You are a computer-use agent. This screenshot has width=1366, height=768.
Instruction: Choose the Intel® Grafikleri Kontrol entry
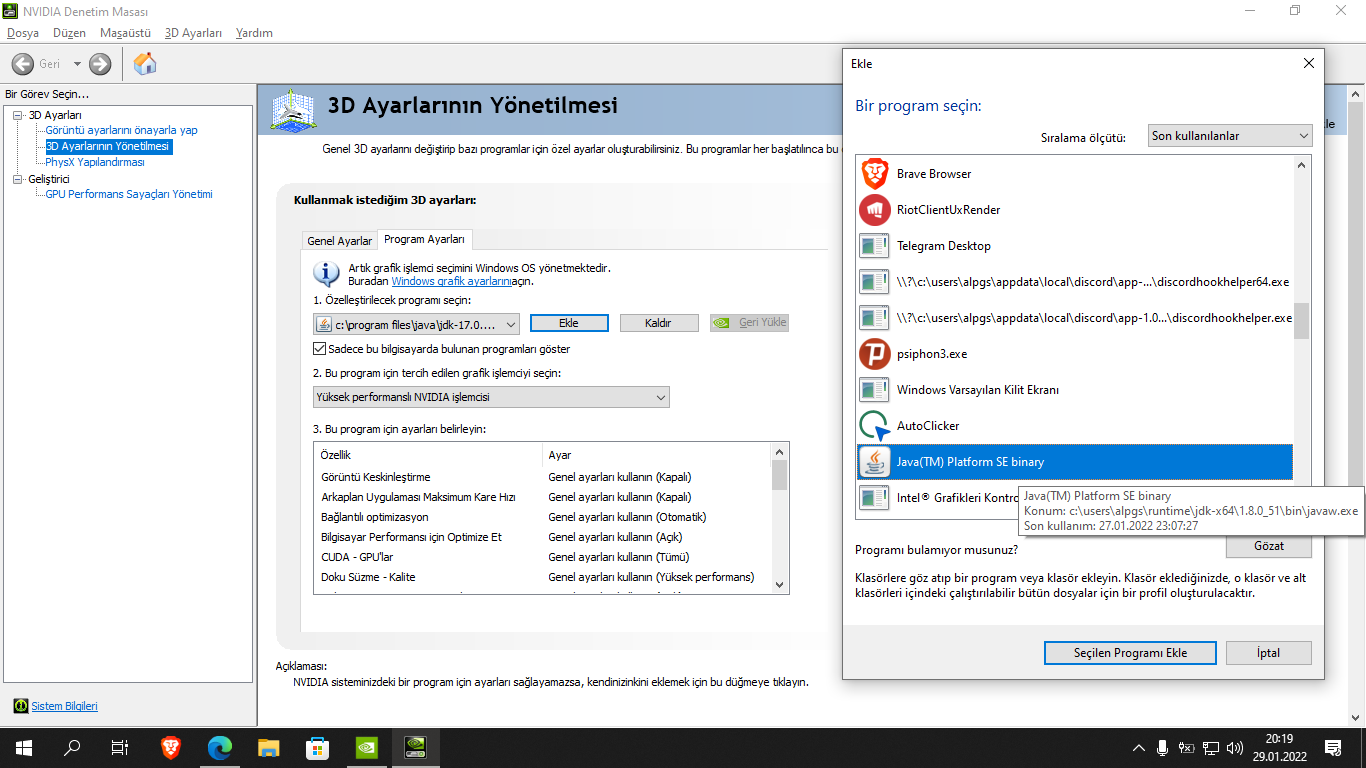pos(938,498)
